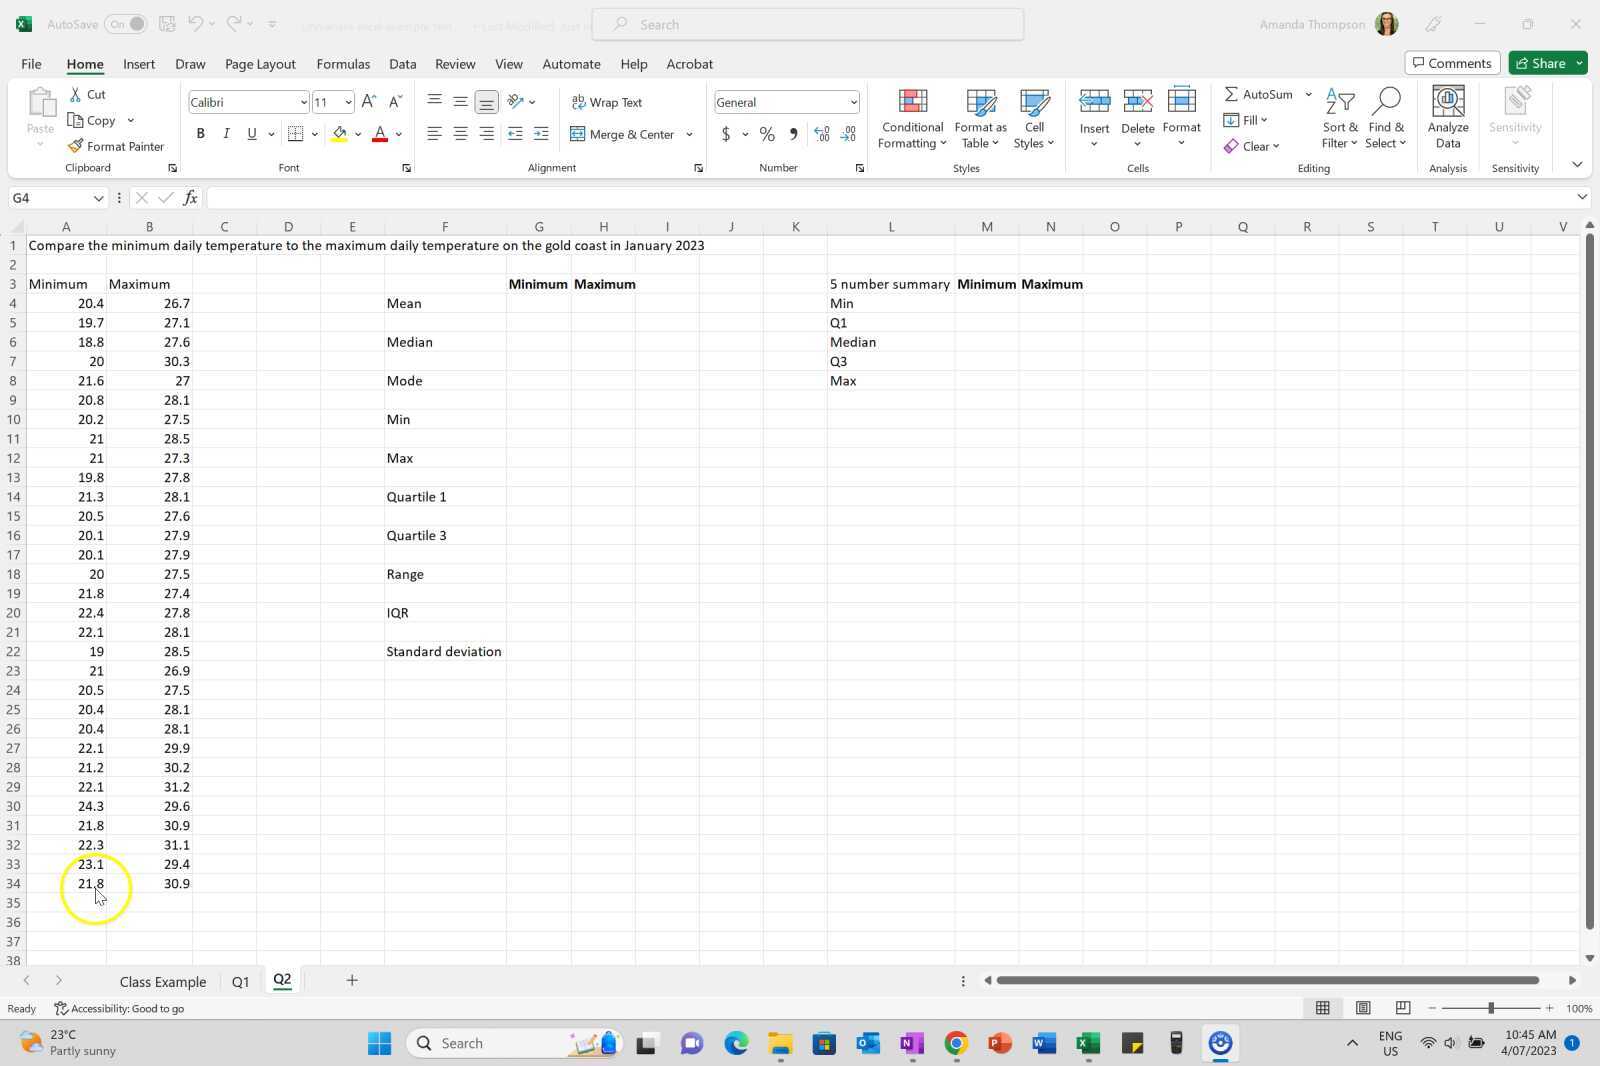Click inside the formula bar
Image resolution: width=1600 pixels, height=1066 pixels.
coord(600,198)
